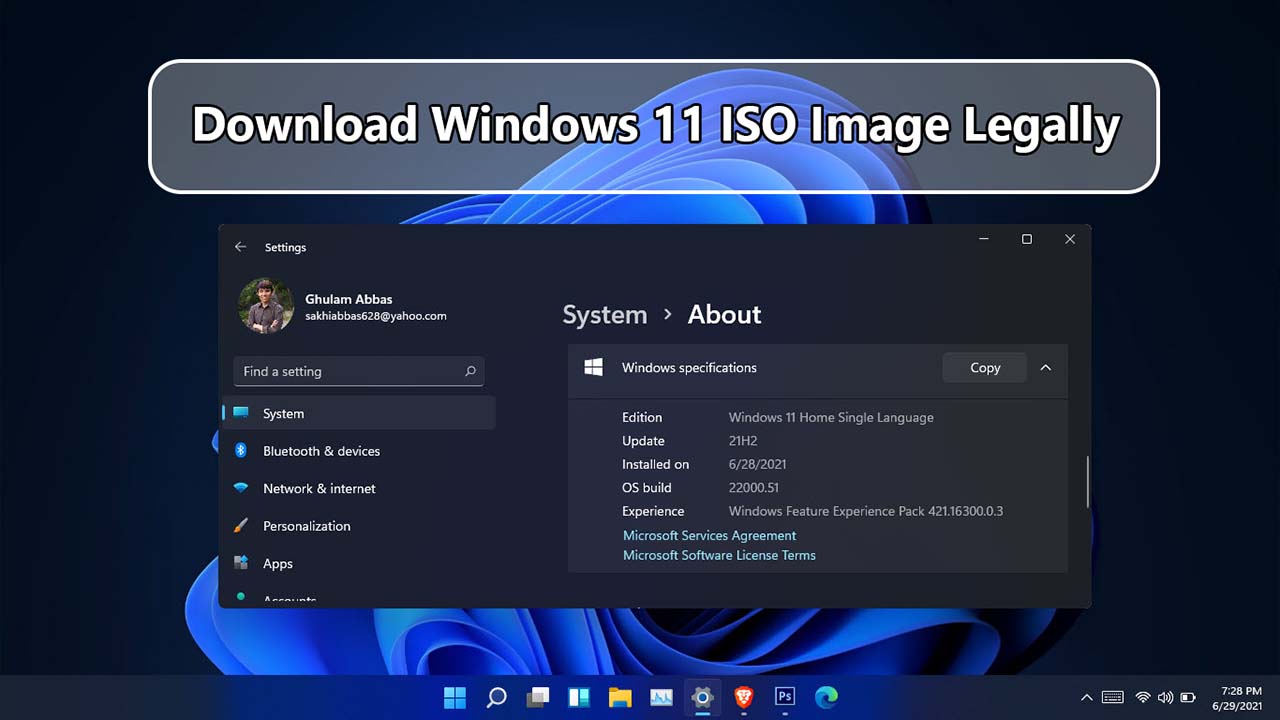Copy the Windows specifications
Image resolution: width=1280 pixels, height=720 pixels.
(984, 368)
